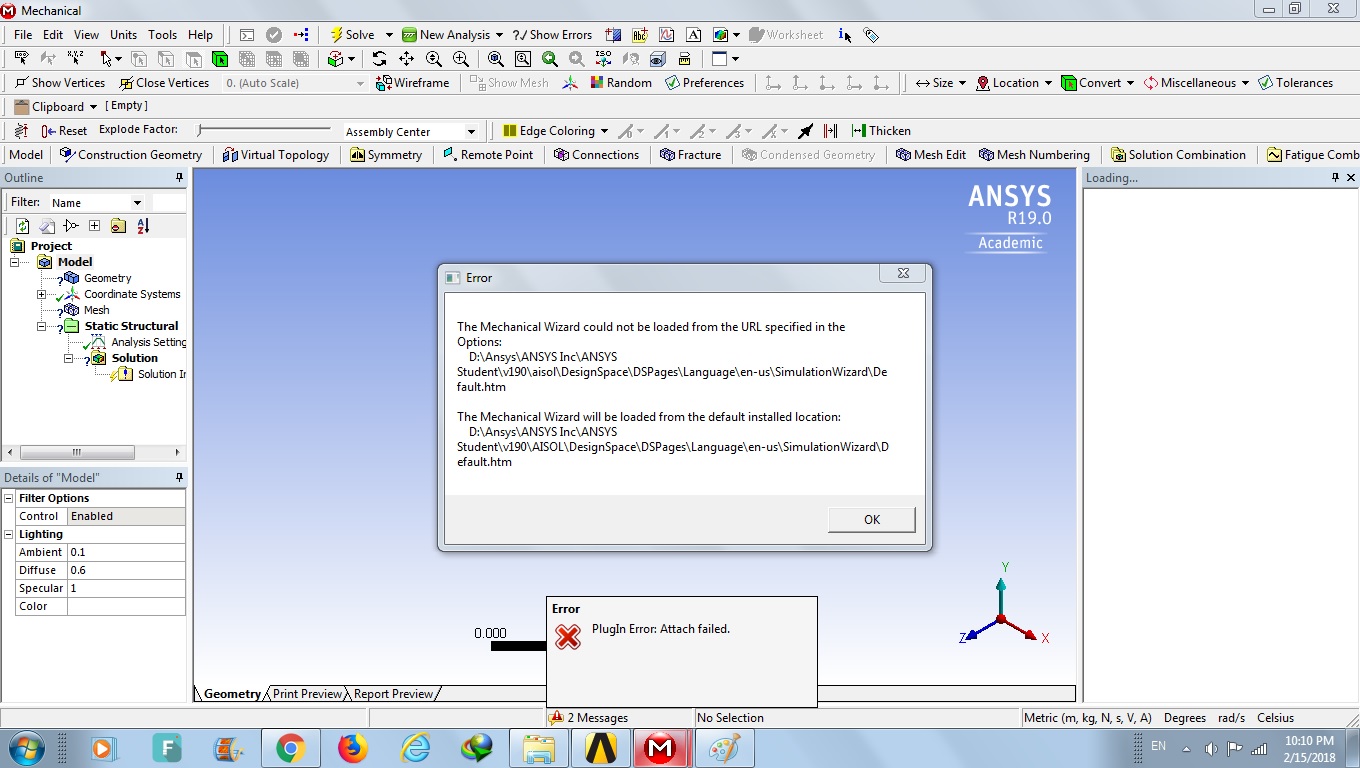Click the Expand All icon in Outline
Image resolution: width=1360 pixels, height=768 pixels.
point(94,226)
